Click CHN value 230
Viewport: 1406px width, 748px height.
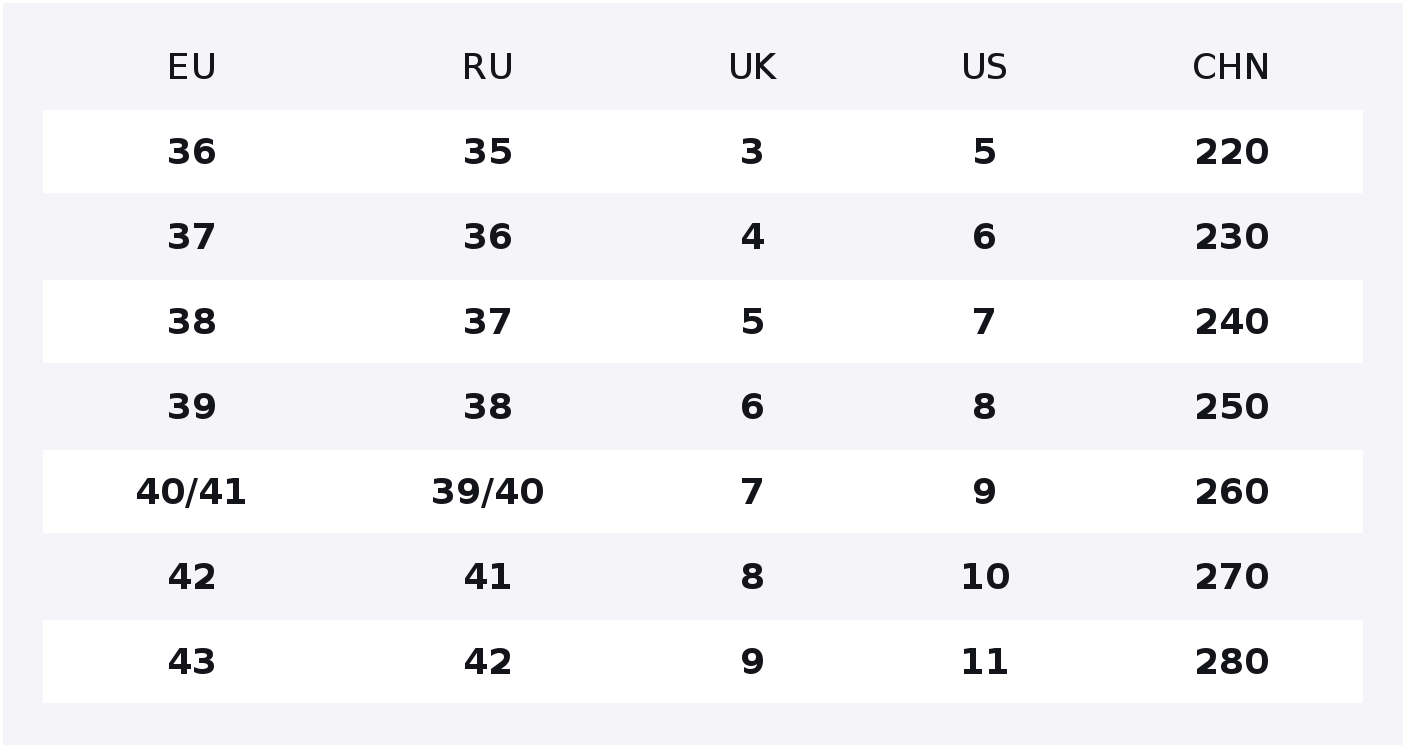click(x=1231, y=237)
